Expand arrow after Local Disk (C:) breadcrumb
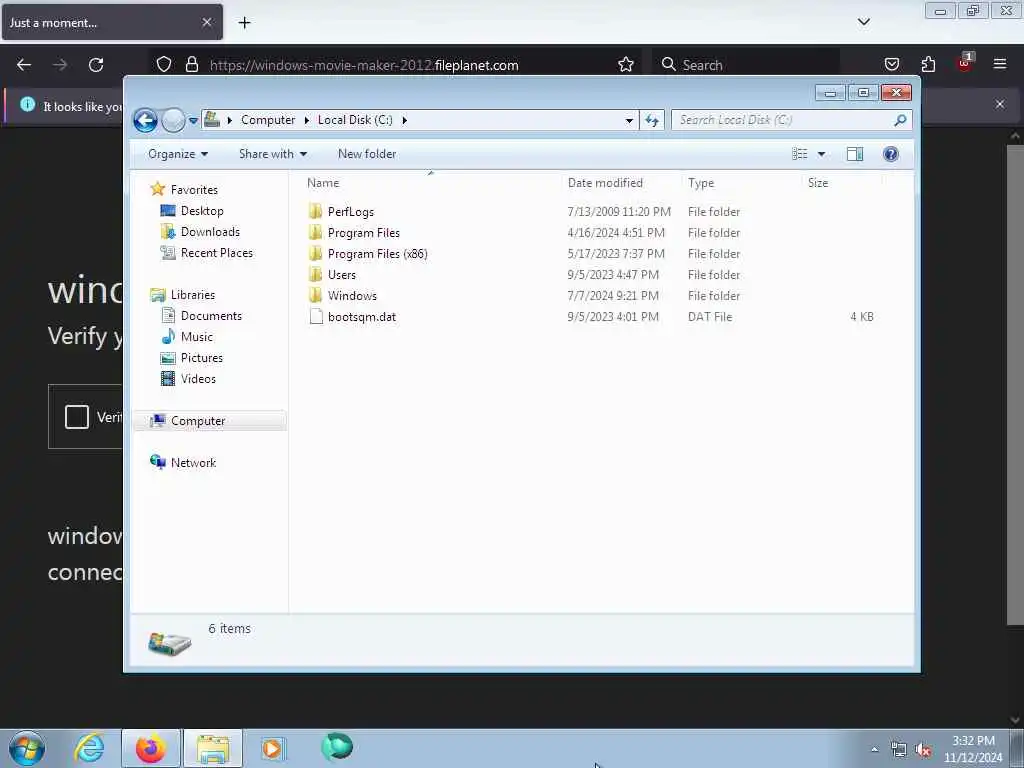The width and height of the screenshot is (1024, 768). click(405, 120)
